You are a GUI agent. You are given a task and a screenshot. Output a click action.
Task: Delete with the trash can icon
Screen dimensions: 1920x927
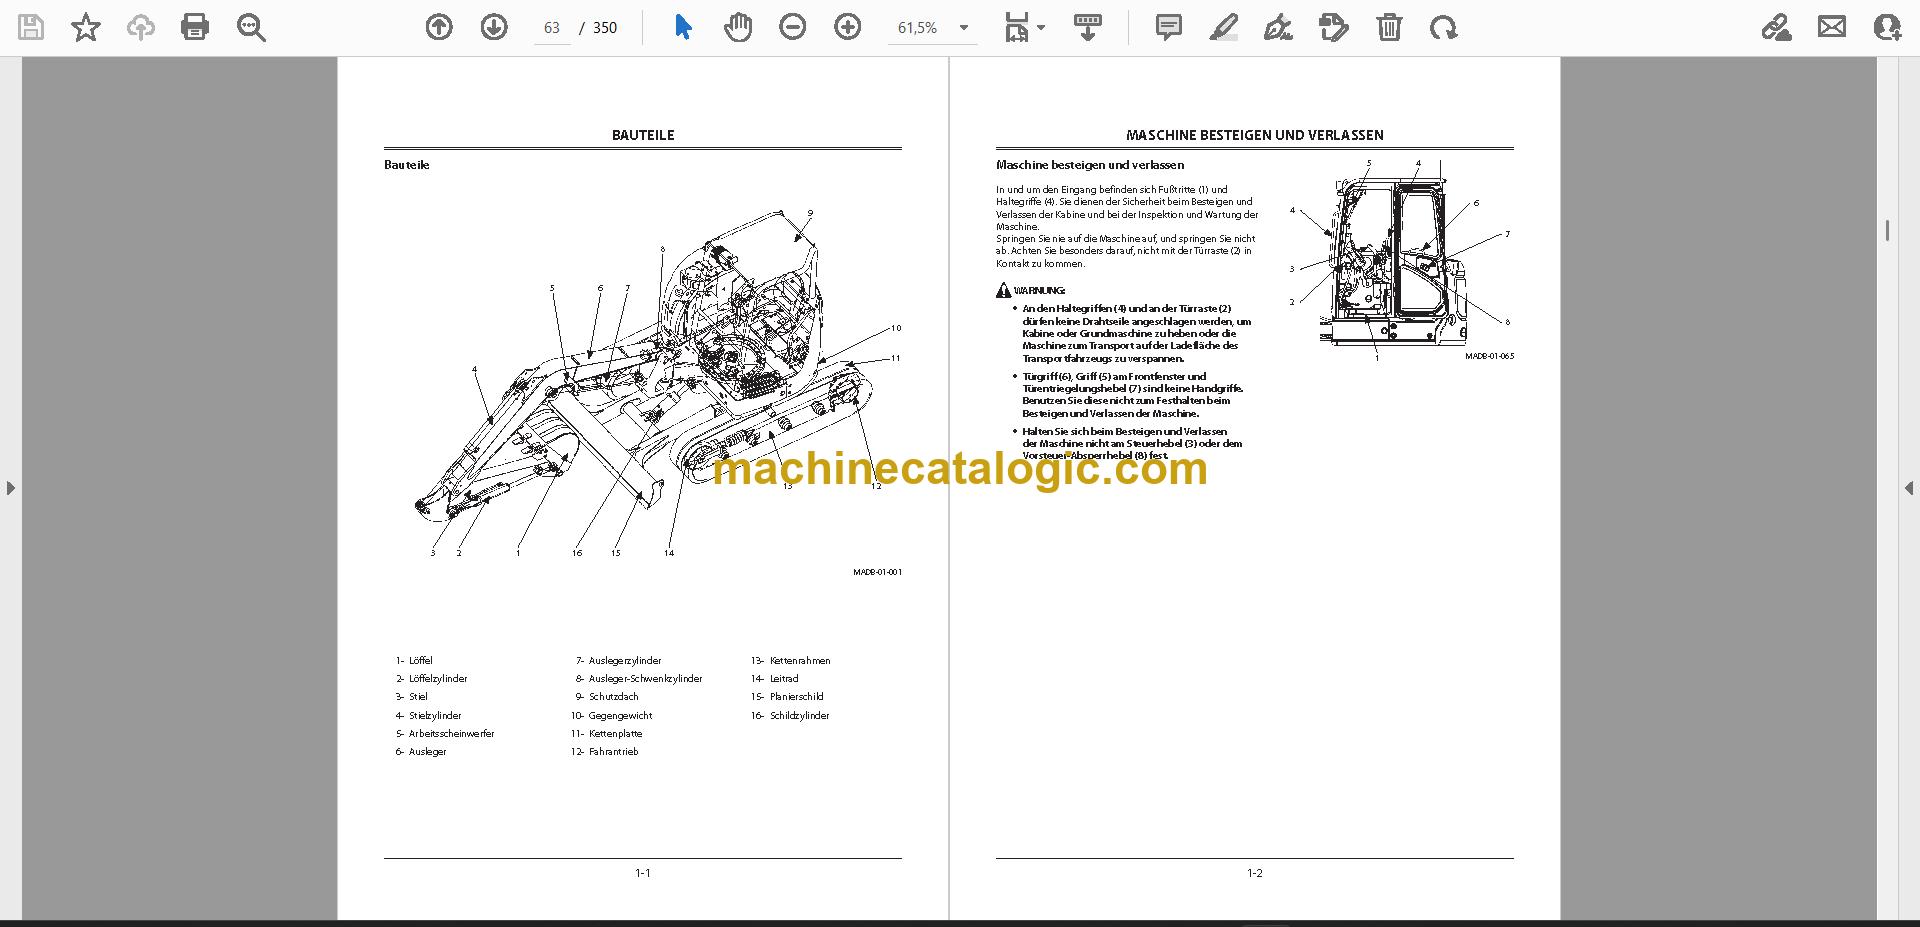[x=1389, y=27]
